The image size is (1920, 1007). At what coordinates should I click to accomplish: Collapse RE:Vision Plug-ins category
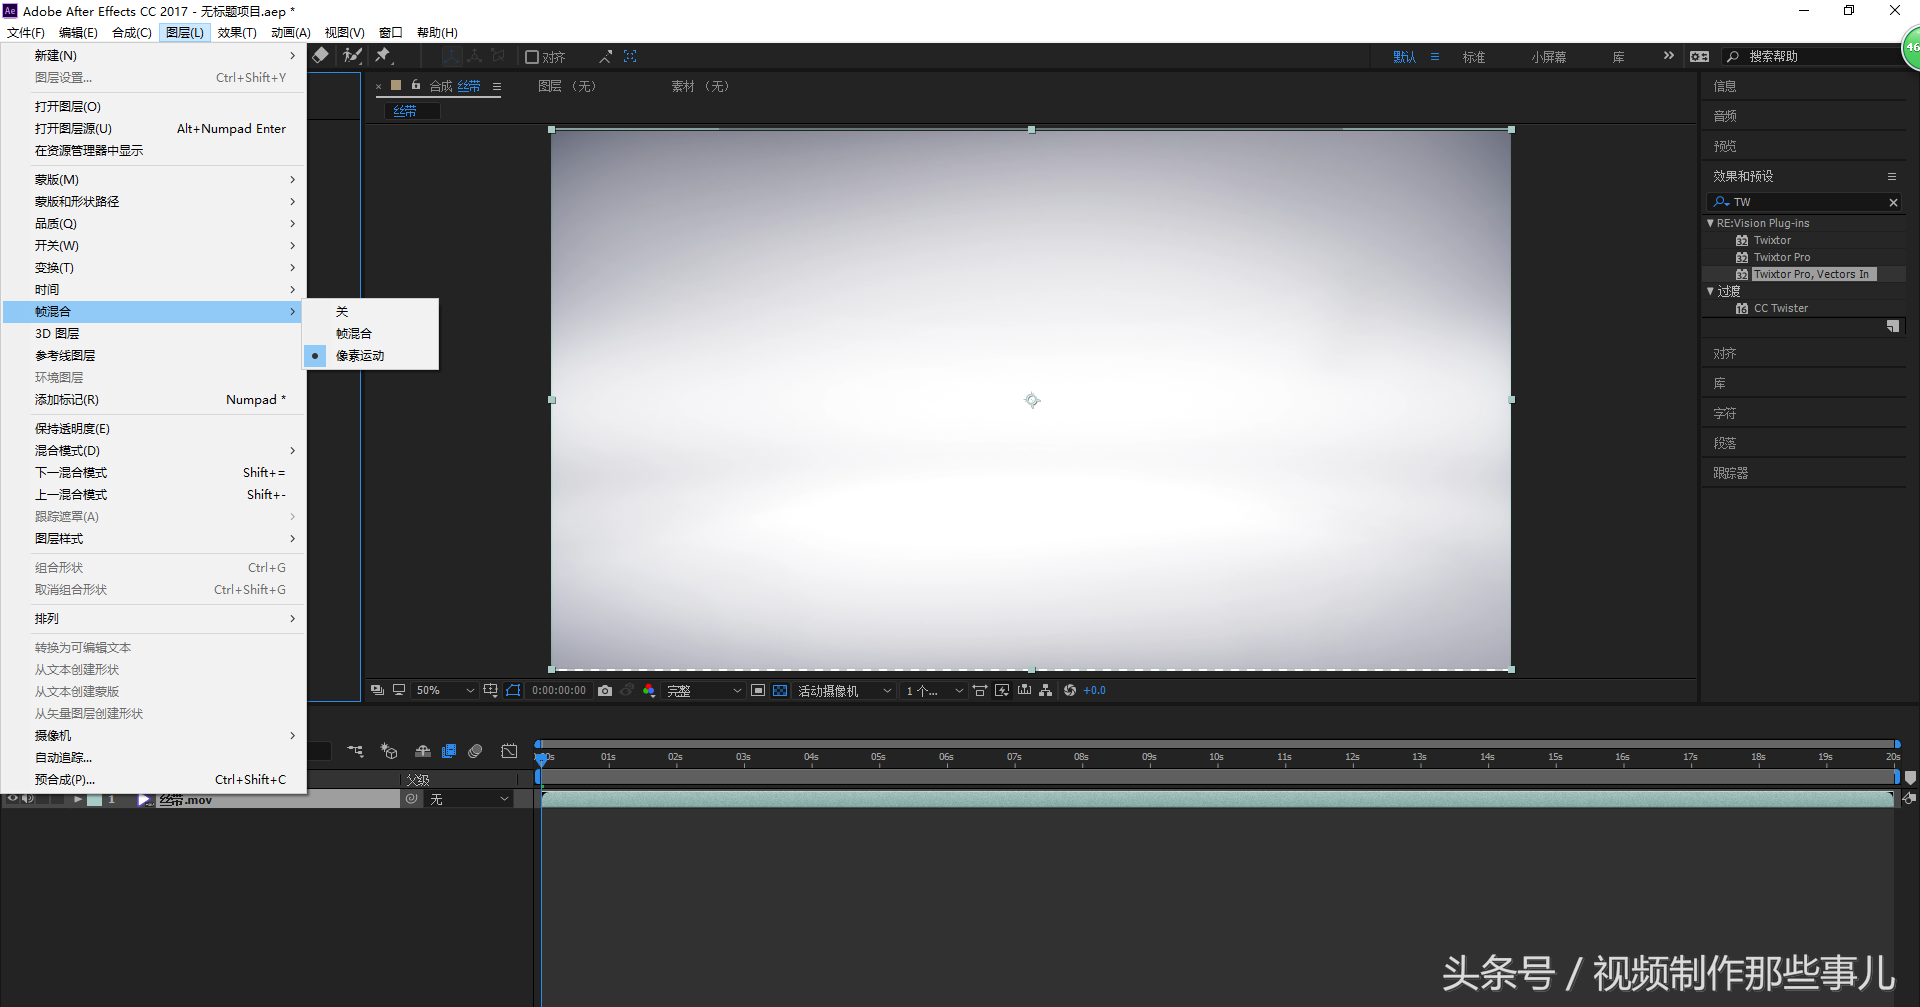click(x=1710, y=223)
